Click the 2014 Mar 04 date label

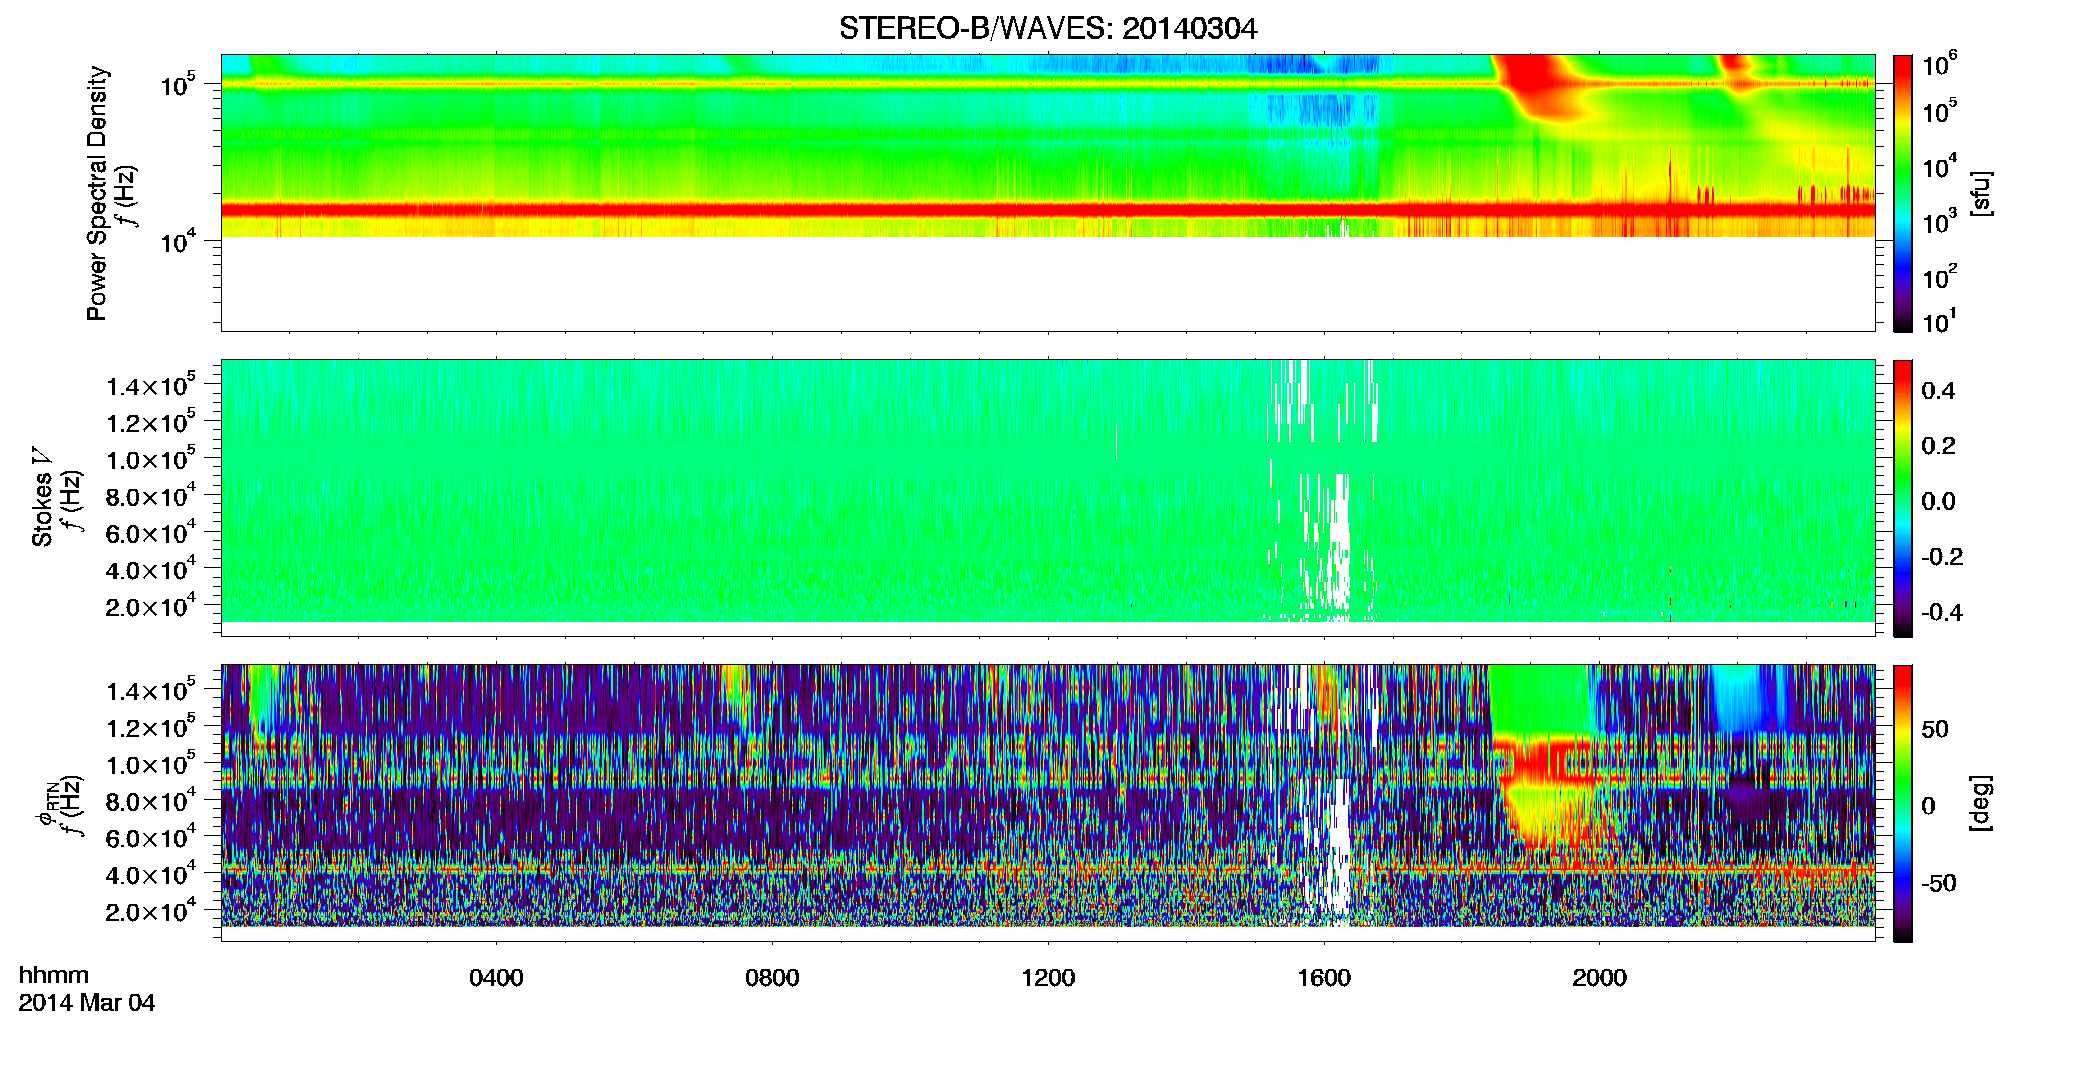coord(87,1003)
